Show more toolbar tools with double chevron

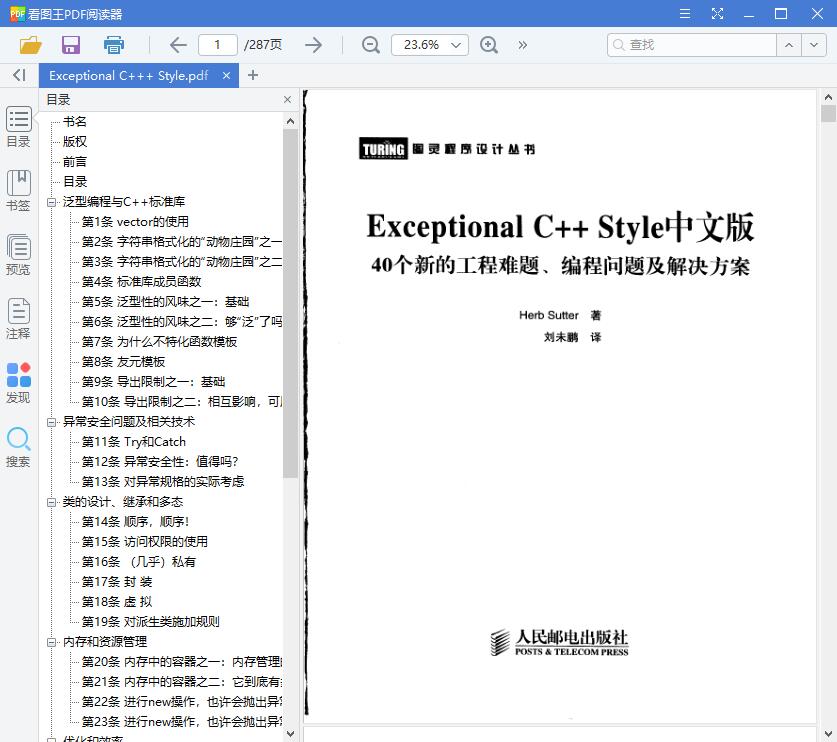(x=523, y=45)
